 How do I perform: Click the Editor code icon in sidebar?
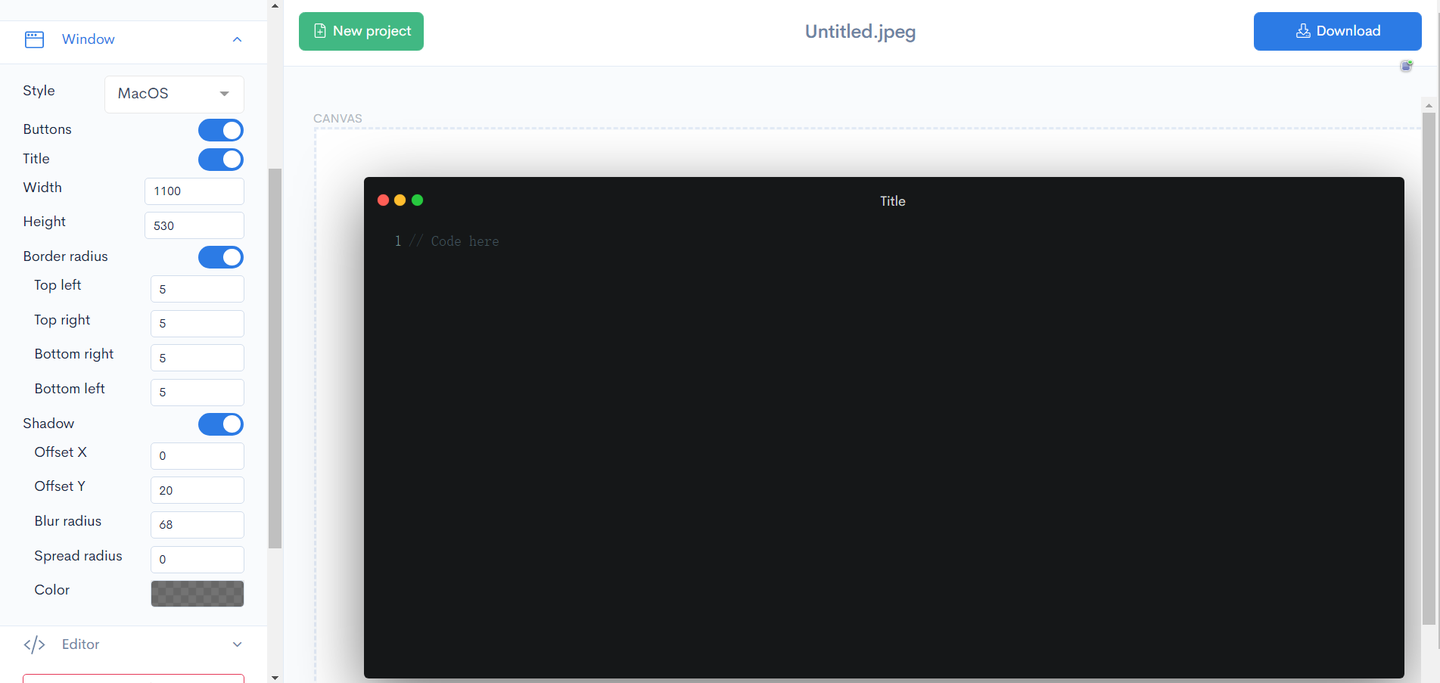[34, 644]
